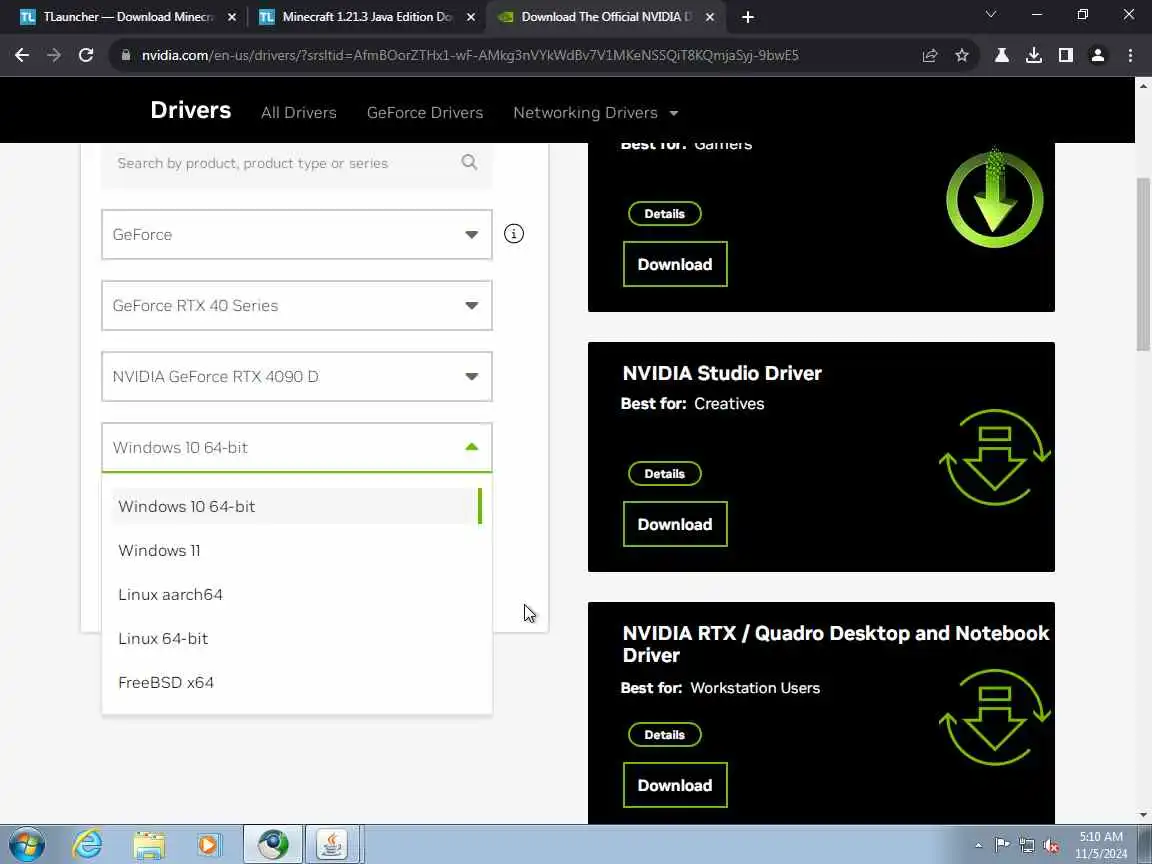Open a new browser tab
The image size is (1152, 864).
748,17
